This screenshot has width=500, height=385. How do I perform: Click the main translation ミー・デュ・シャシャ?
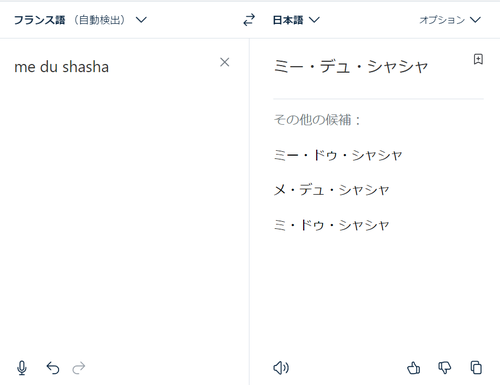pos(351,66)
